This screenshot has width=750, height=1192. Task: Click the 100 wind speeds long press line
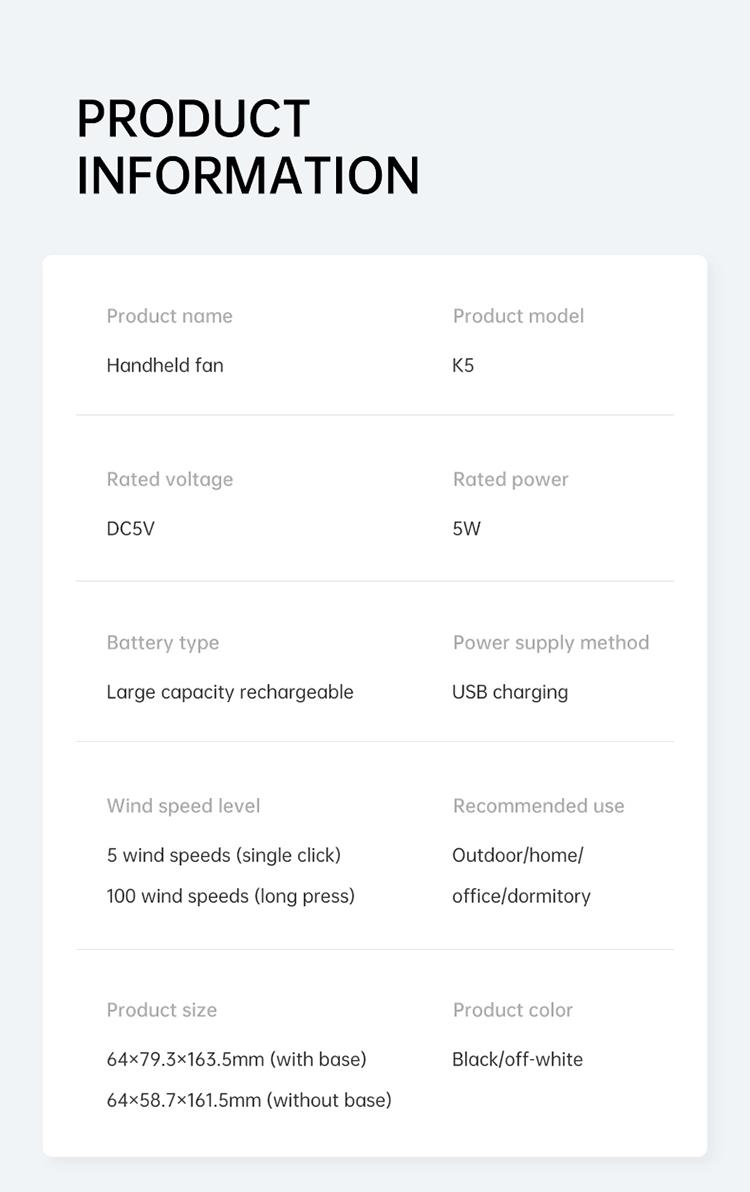(230, 896)
